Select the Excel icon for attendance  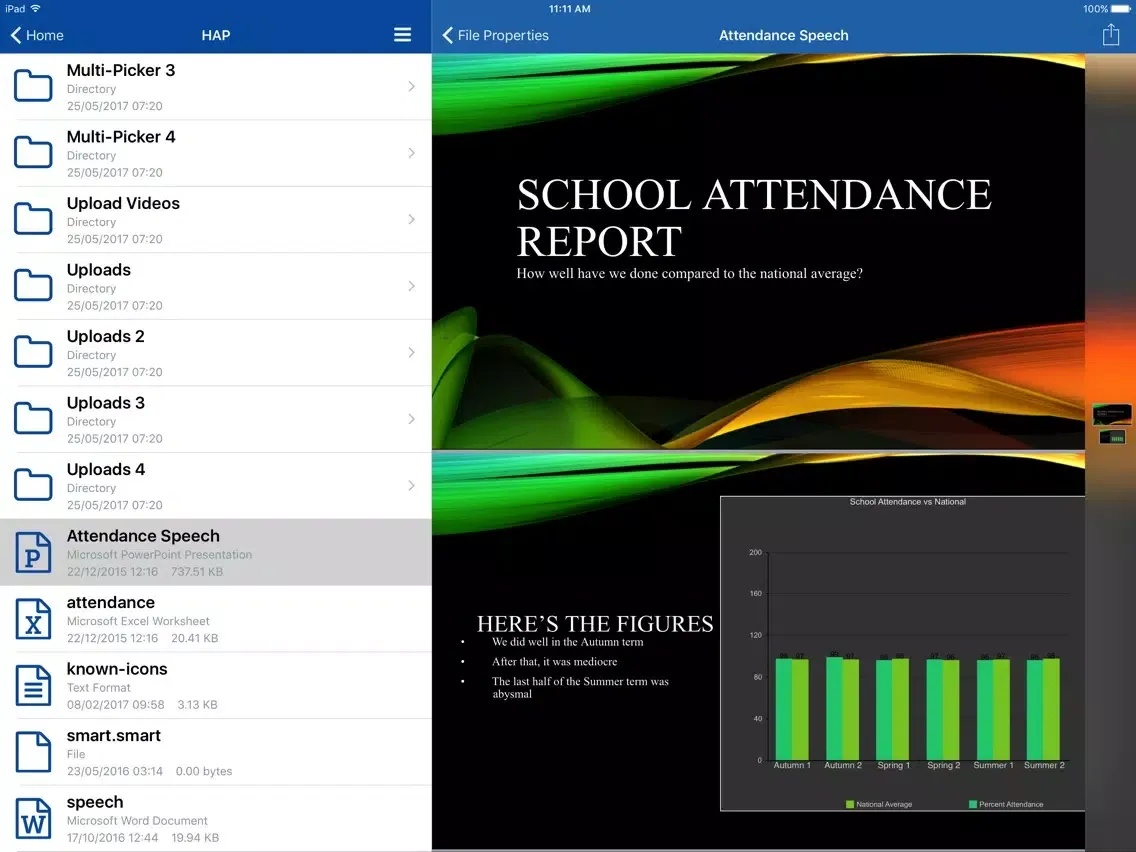(33, 619)
